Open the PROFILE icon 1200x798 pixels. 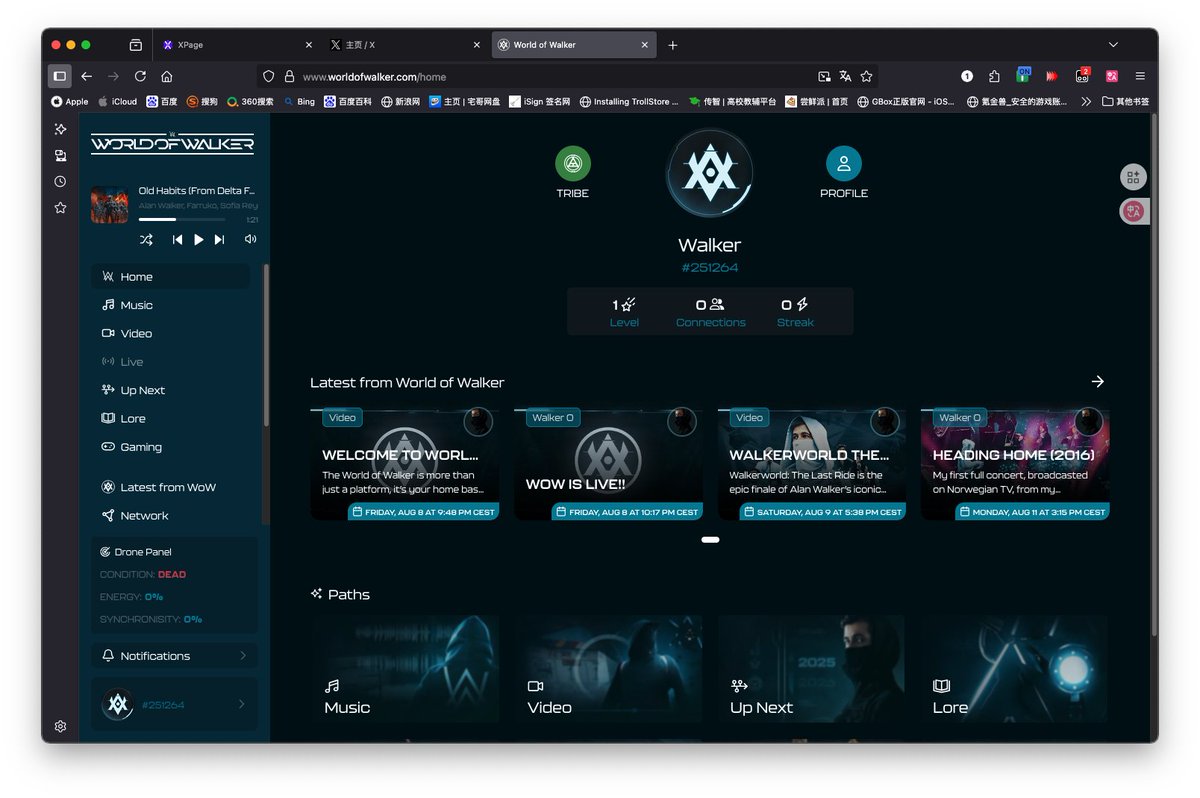pyautogui.click(x=844, y=163)
